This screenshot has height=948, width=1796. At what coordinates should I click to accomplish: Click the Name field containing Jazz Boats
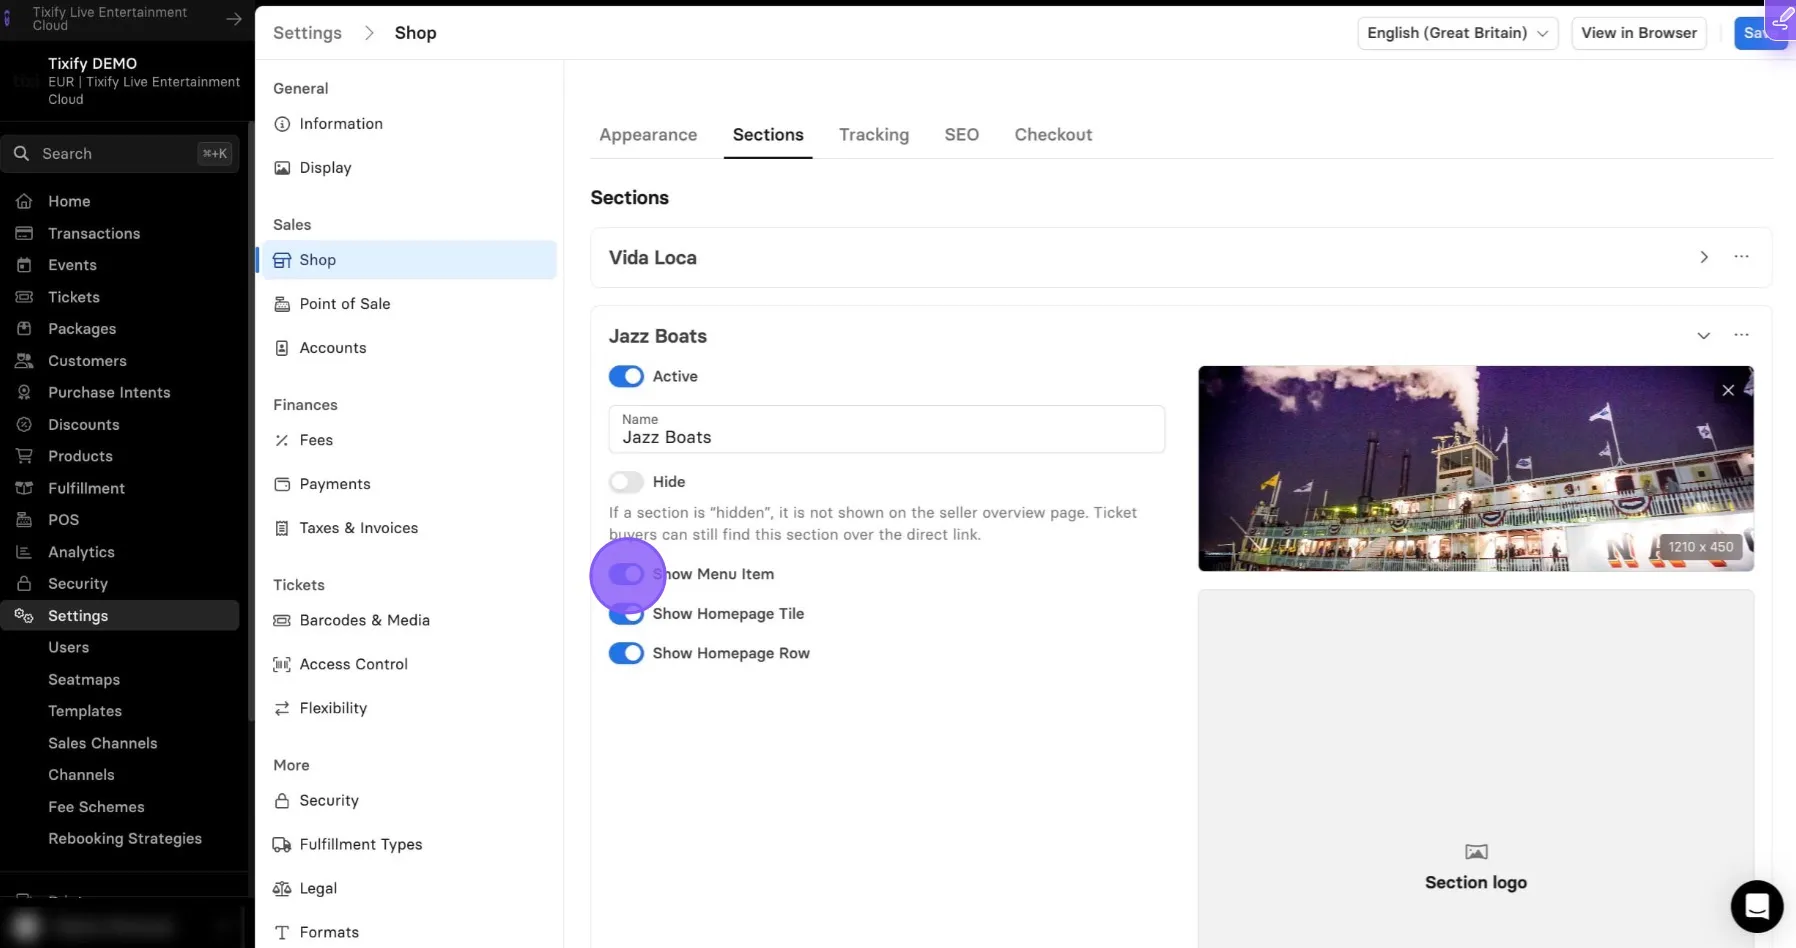886,429
